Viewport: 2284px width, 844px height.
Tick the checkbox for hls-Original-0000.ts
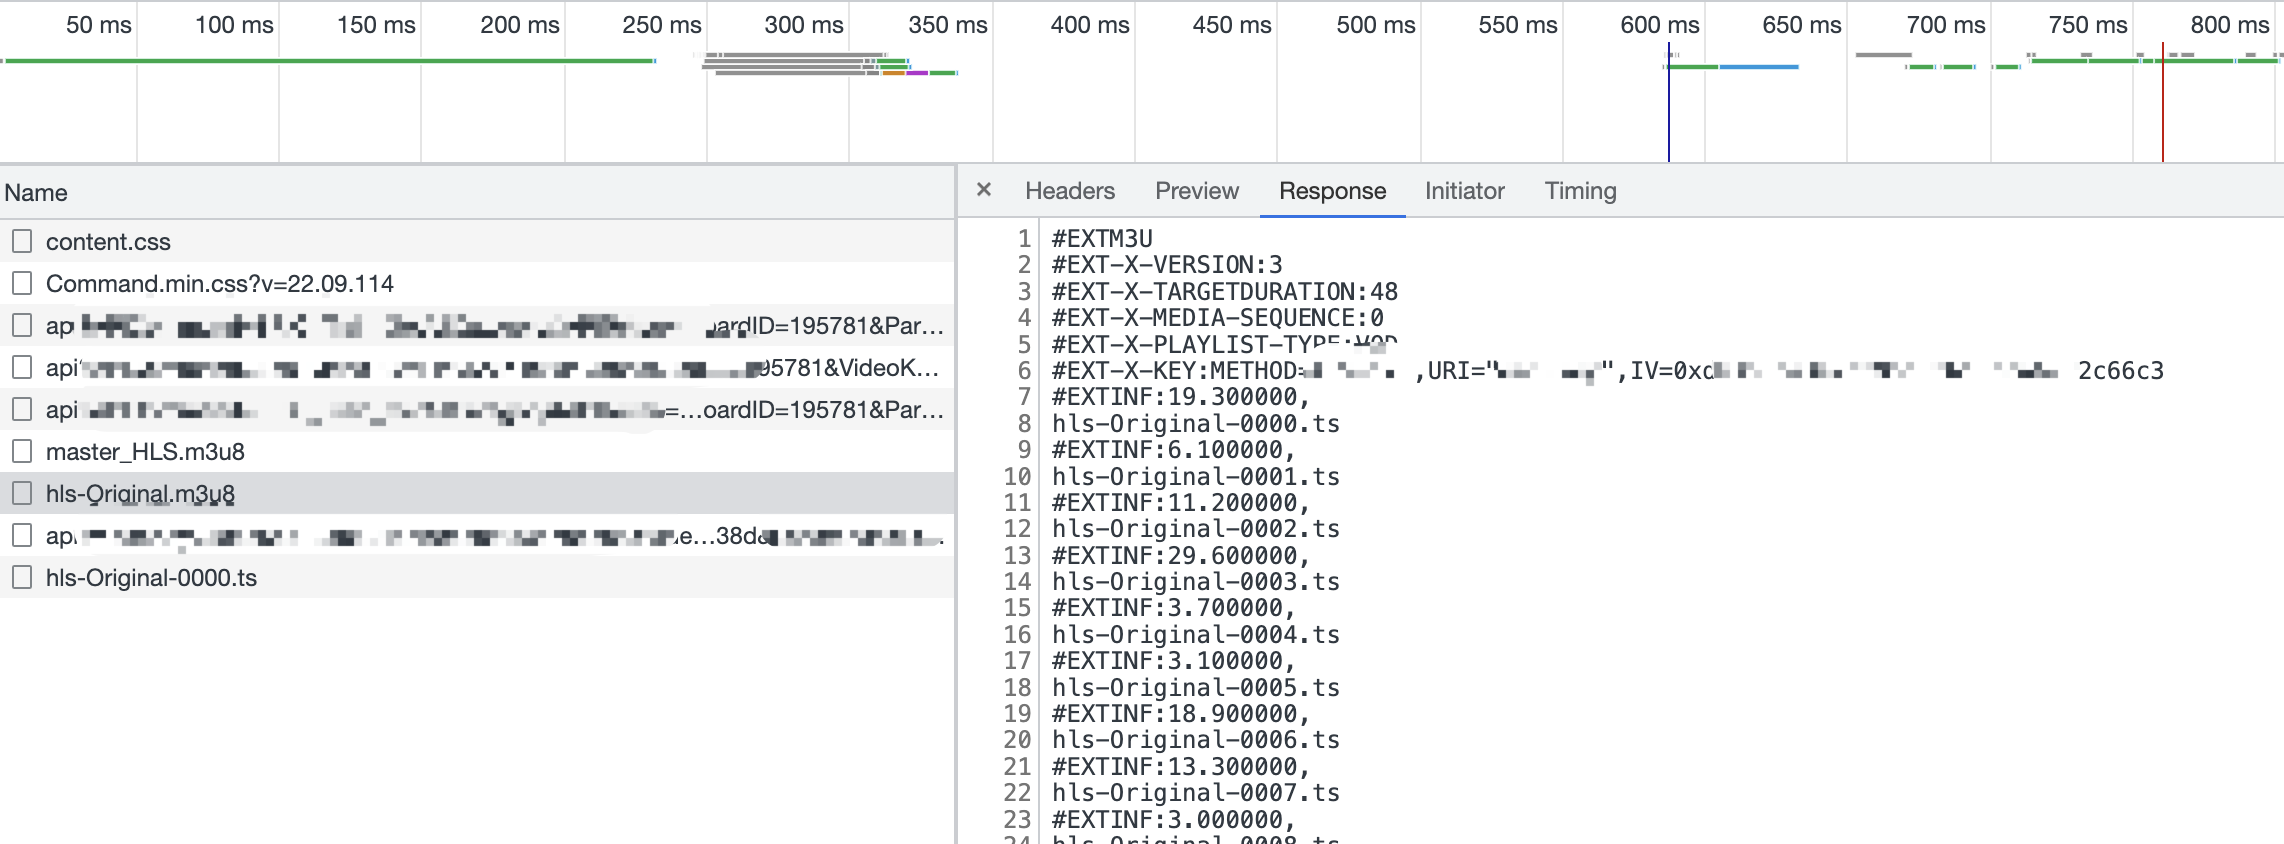[22, 577]
